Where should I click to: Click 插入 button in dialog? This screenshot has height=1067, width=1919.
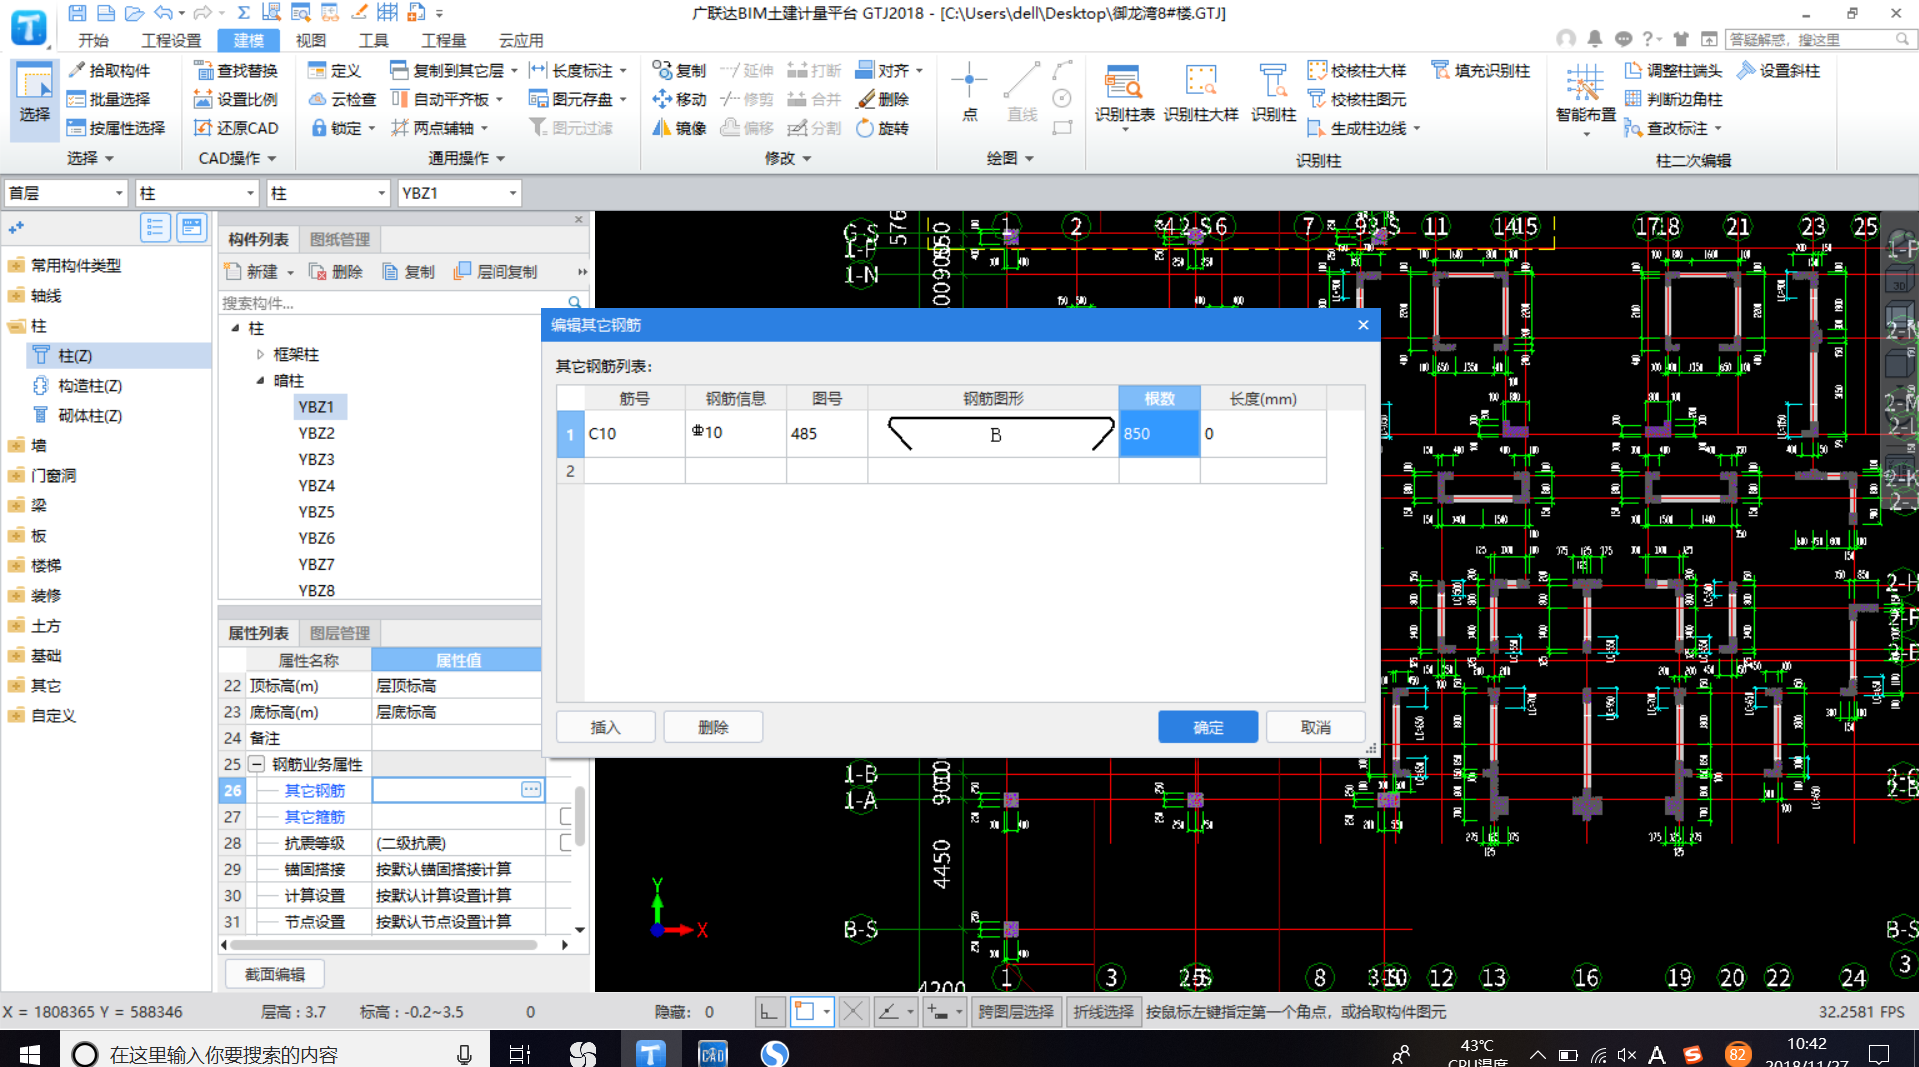coord(606,727)
